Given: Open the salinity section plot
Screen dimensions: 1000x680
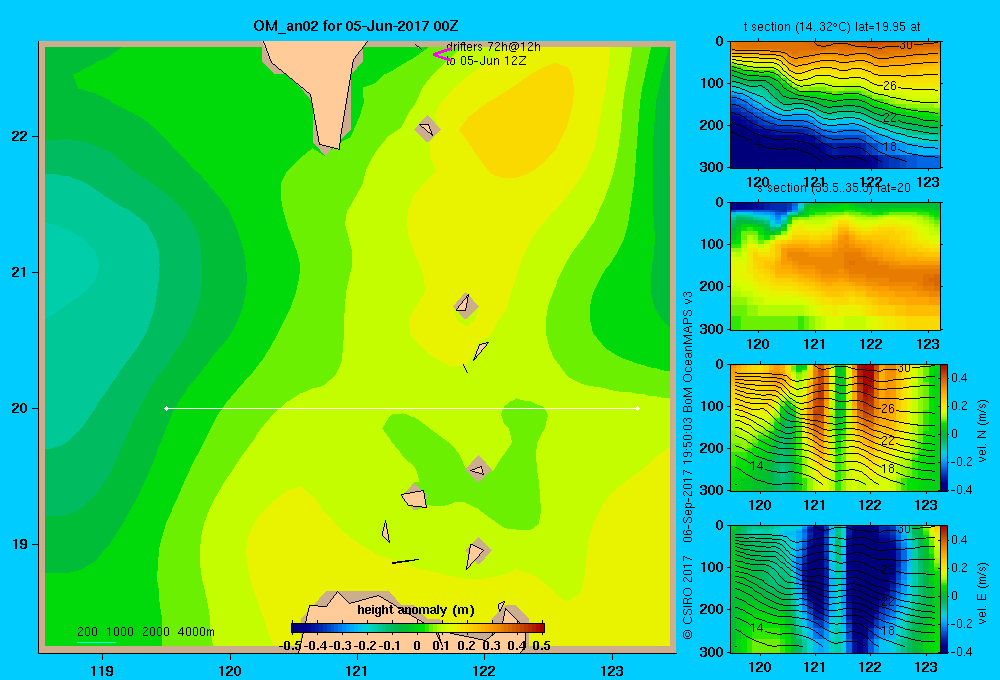Looking at the screenshot, I should pyautogui.click(x=835, y=266).
